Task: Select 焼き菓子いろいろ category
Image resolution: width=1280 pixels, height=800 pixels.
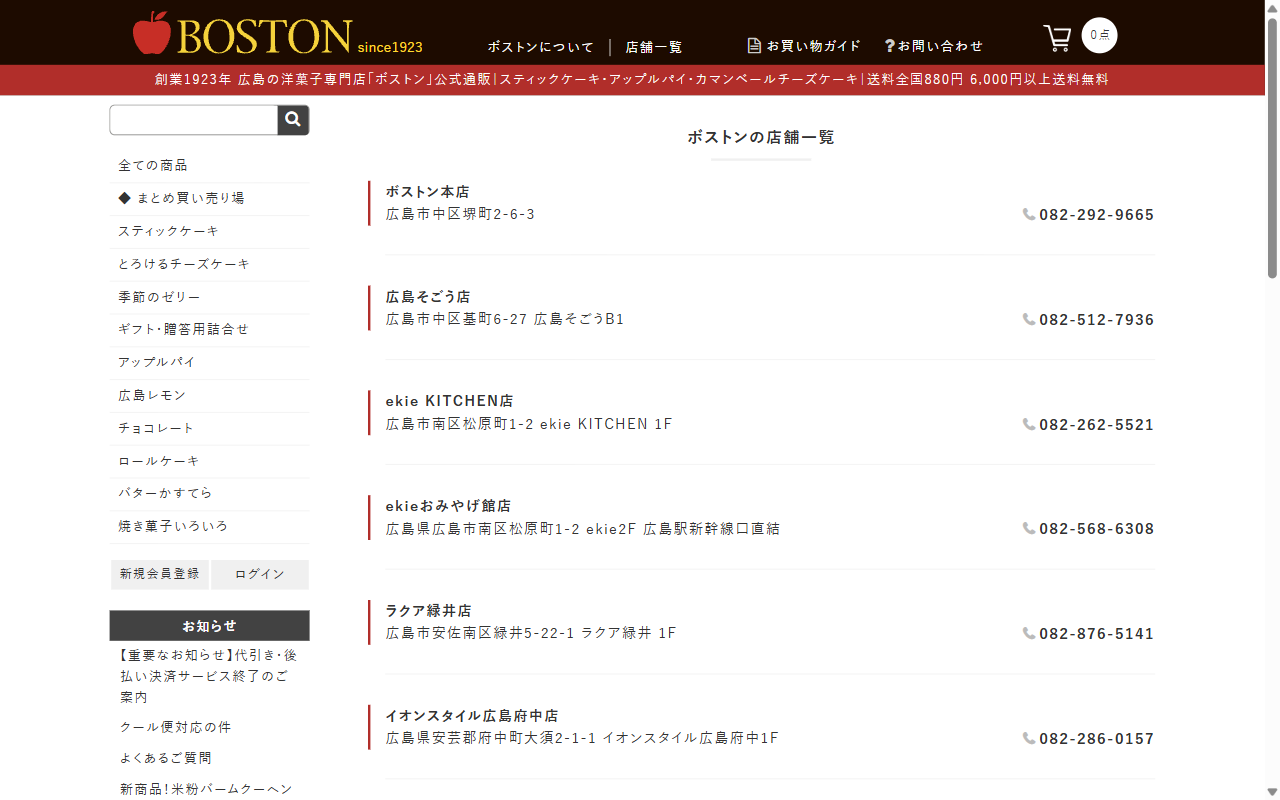Action: (209, 526)
